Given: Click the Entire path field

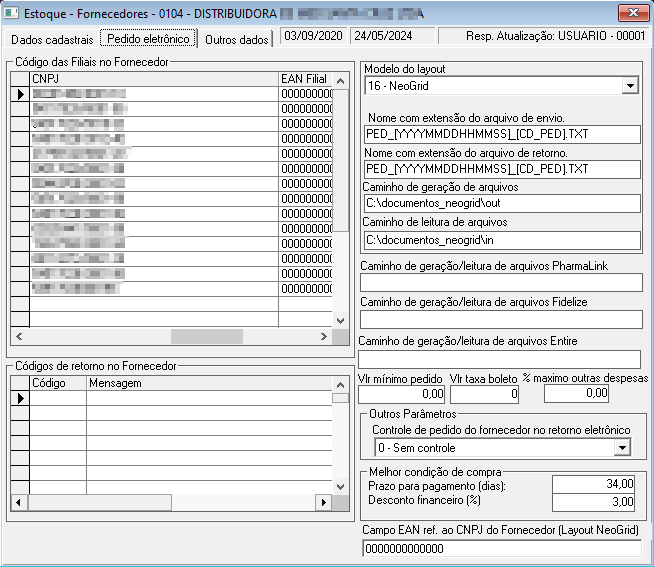Looking at the screenshot, I should (x=500, y=359).
